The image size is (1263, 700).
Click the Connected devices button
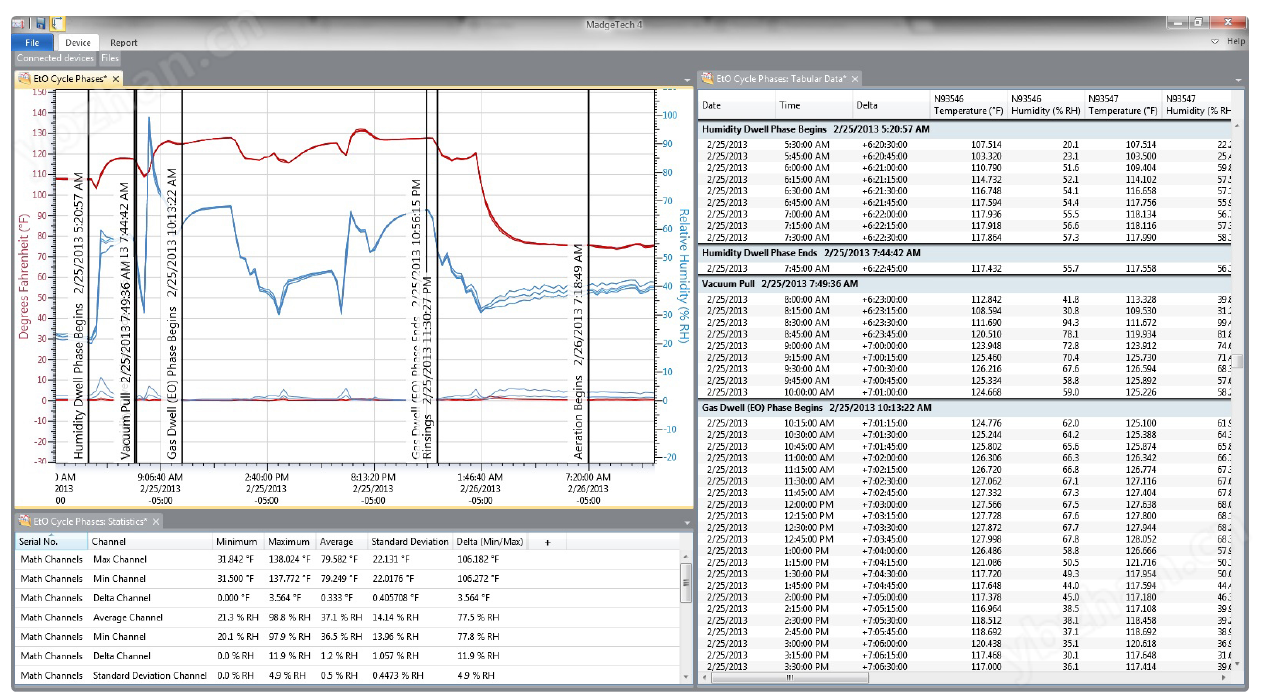(54, 59)
